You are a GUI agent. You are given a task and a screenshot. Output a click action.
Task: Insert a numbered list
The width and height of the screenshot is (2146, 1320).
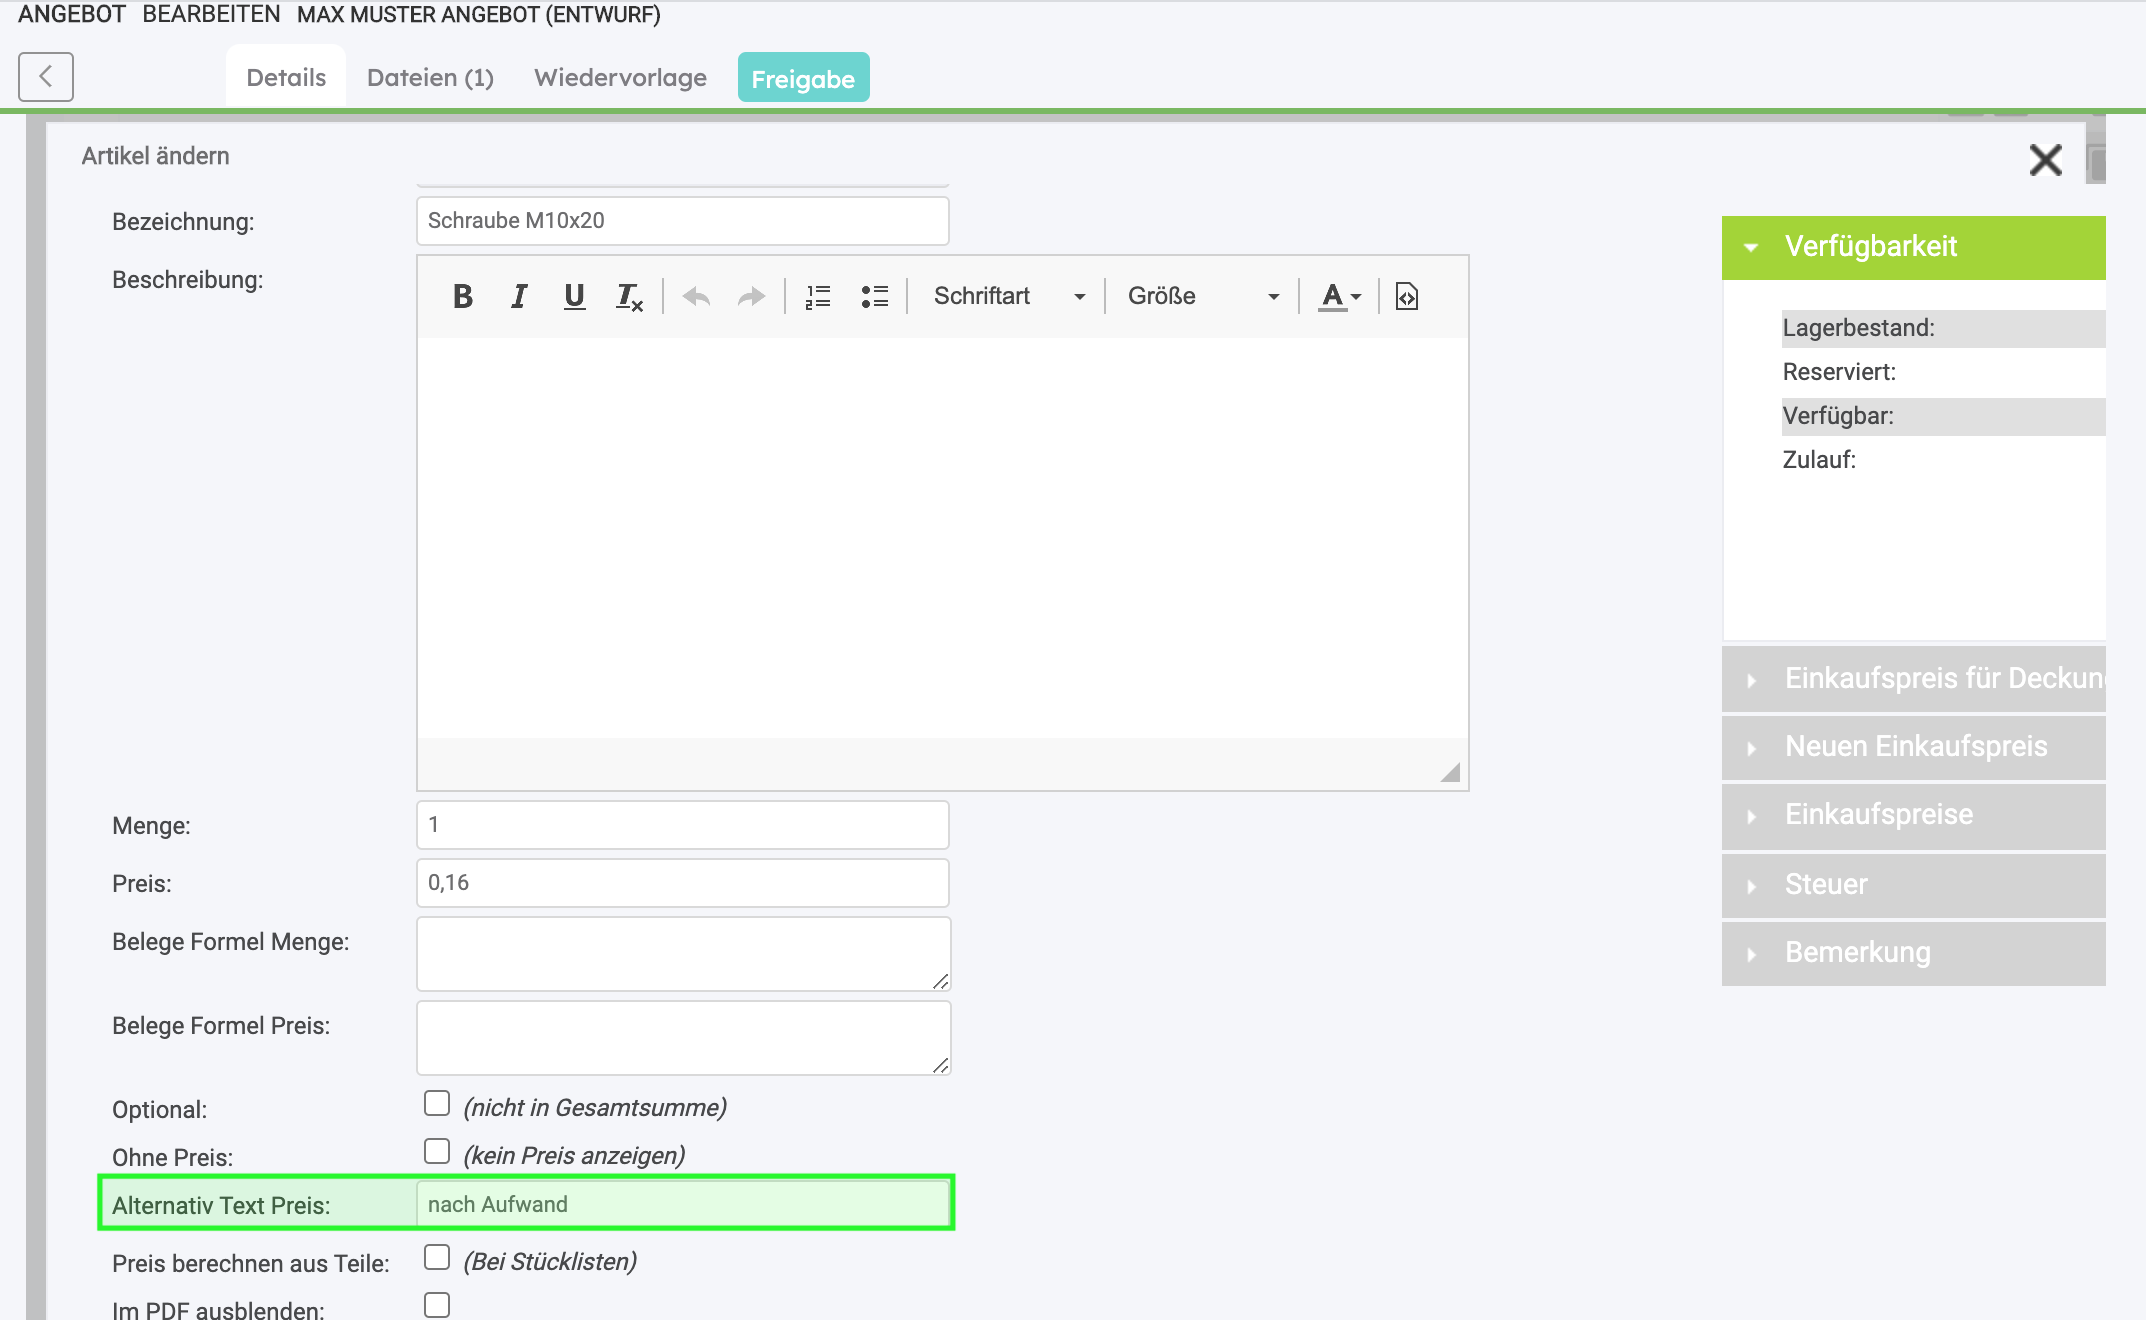pyautogui.click(x=818, y=296)
